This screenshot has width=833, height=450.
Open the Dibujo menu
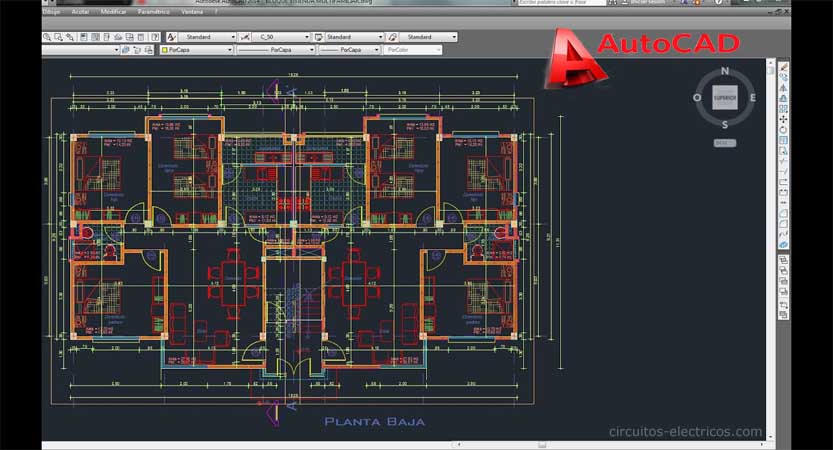pos(51,12)
